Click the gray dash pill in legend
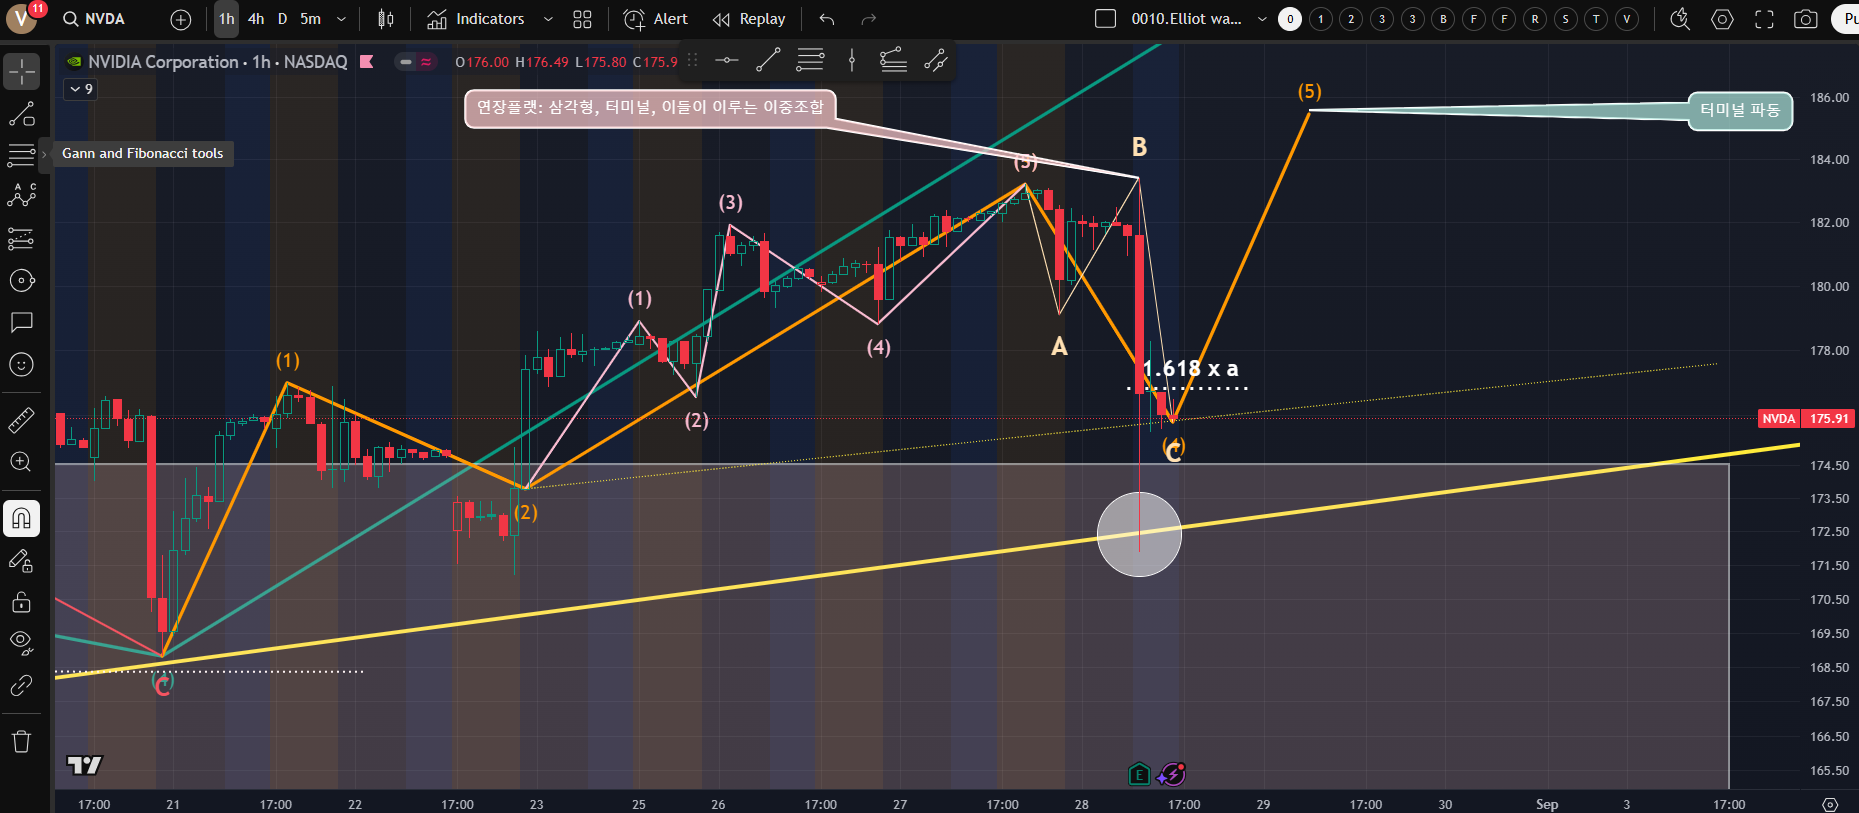 [x=405, y=62]
